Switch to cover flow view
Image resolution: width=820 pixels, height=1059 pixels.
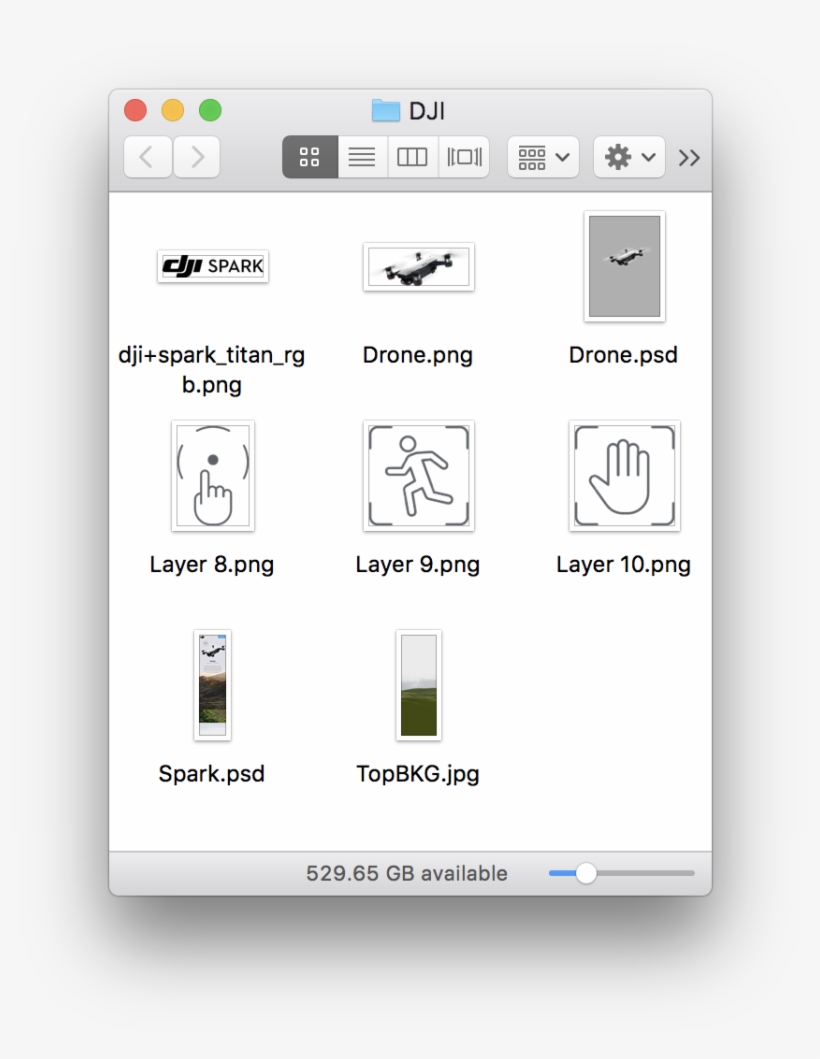coord(463,157)
